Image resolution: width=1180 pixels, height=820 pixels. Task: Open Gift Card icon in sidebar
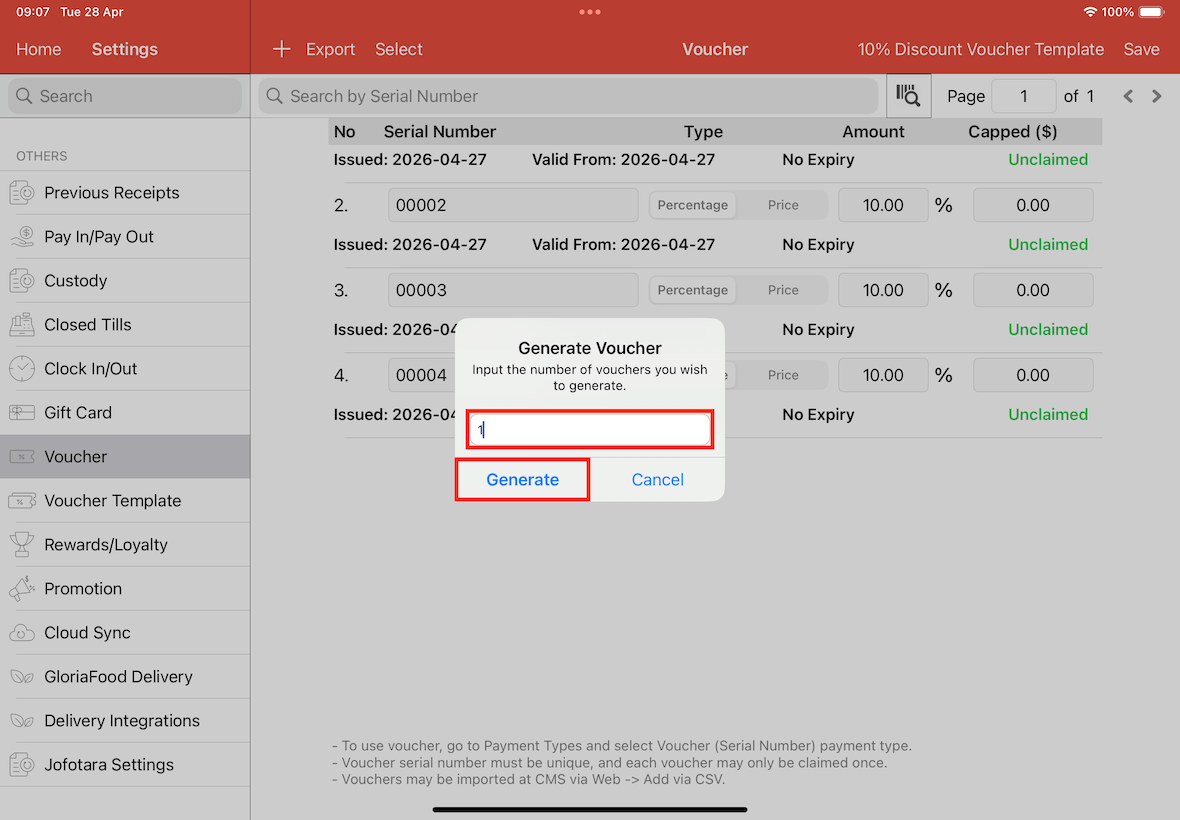pos(22,412)
